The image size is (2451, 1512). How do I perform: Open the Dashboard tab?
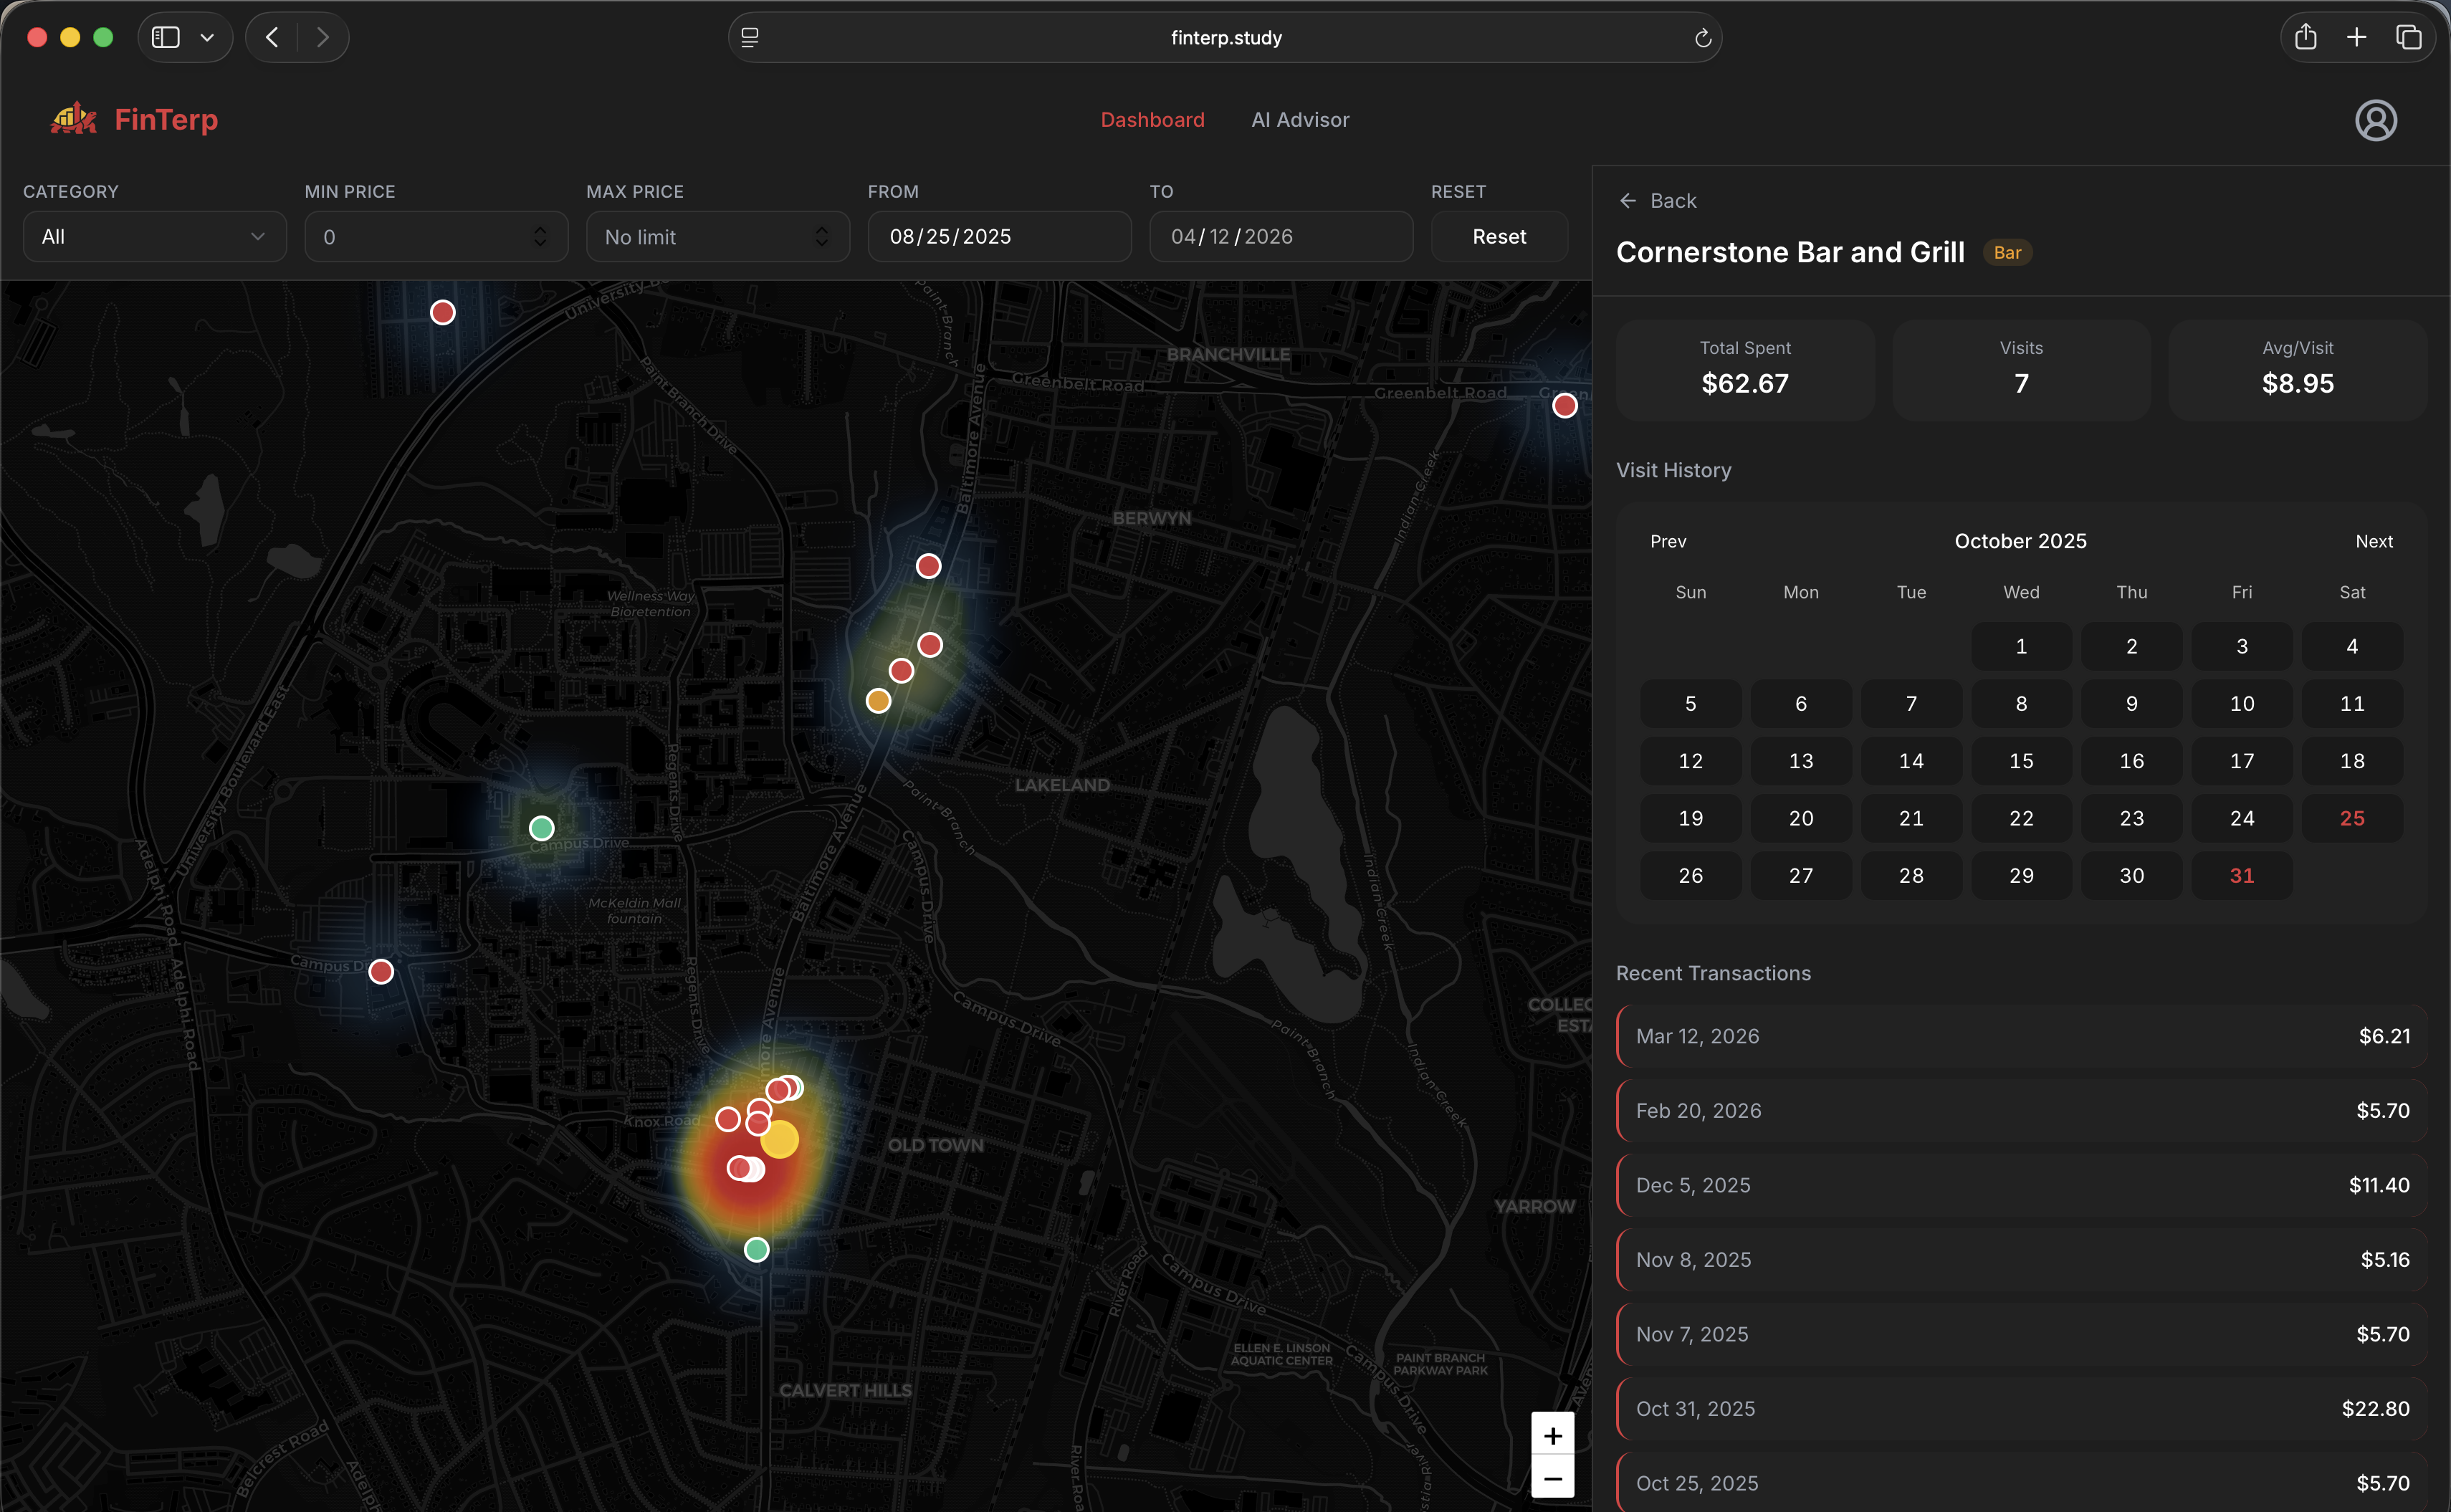point(1152,120)
